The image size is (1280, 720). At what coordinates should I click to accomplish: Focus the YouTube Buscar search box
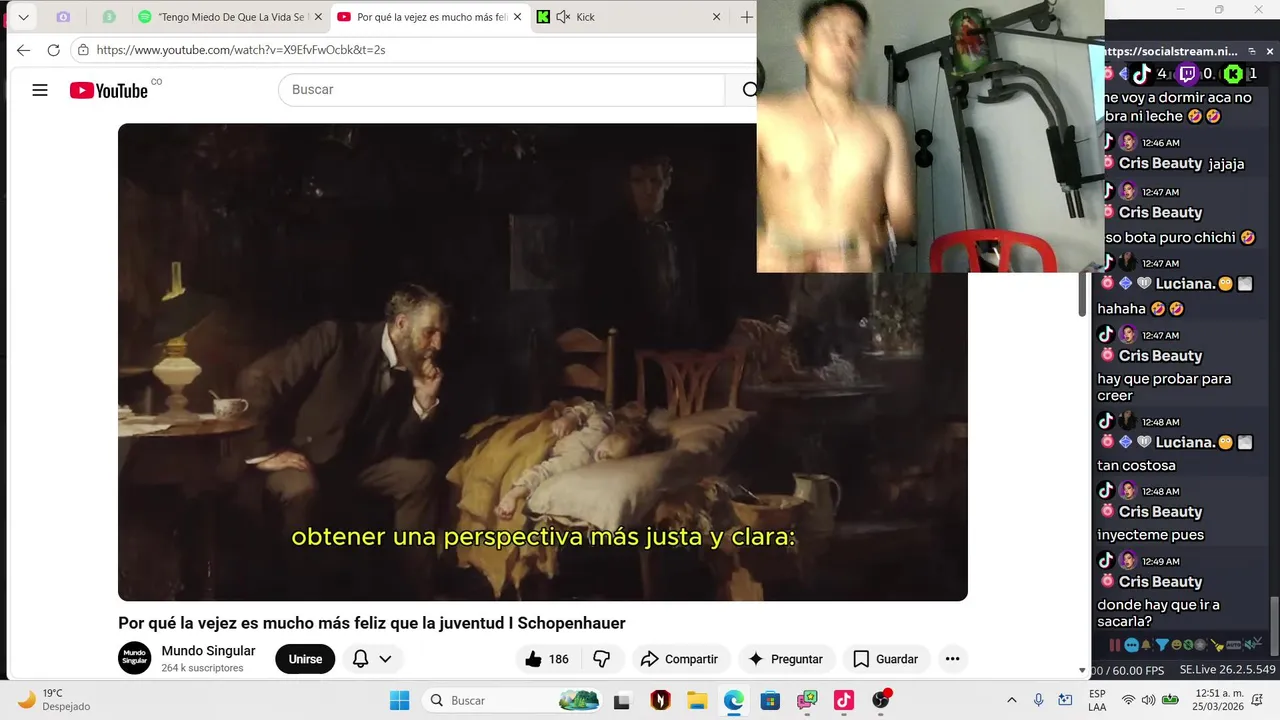point(500,90)
